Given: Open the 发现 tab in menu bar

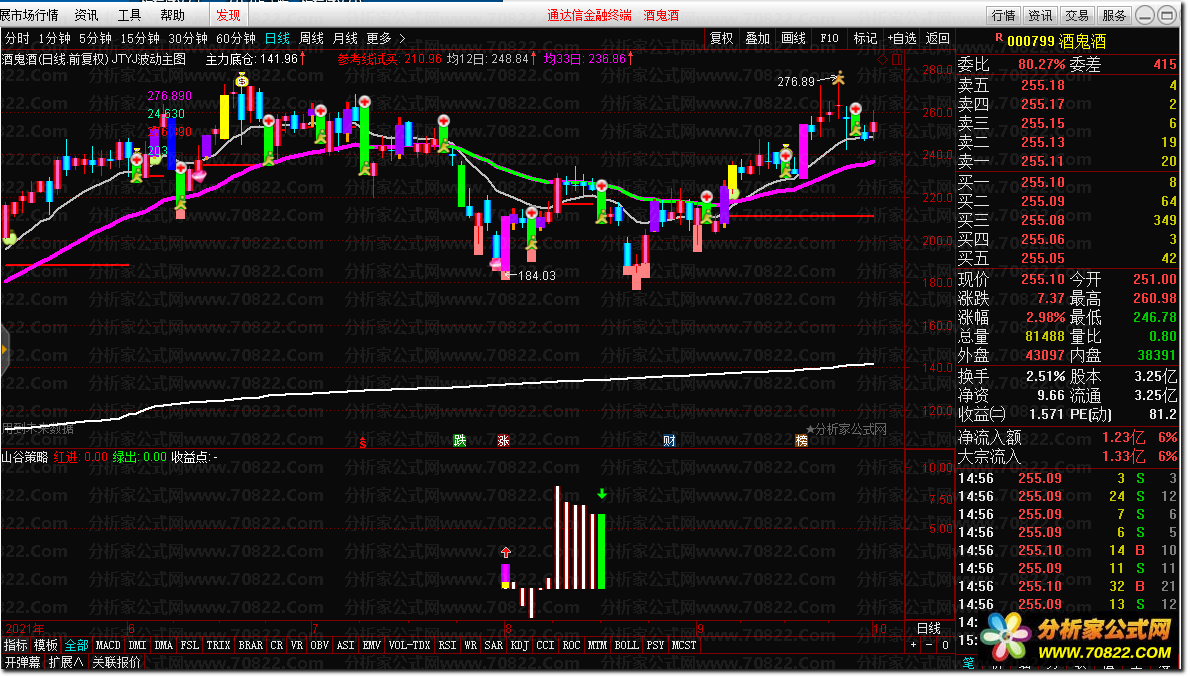Looking at the screenshot, I should (x=228, y=15).
